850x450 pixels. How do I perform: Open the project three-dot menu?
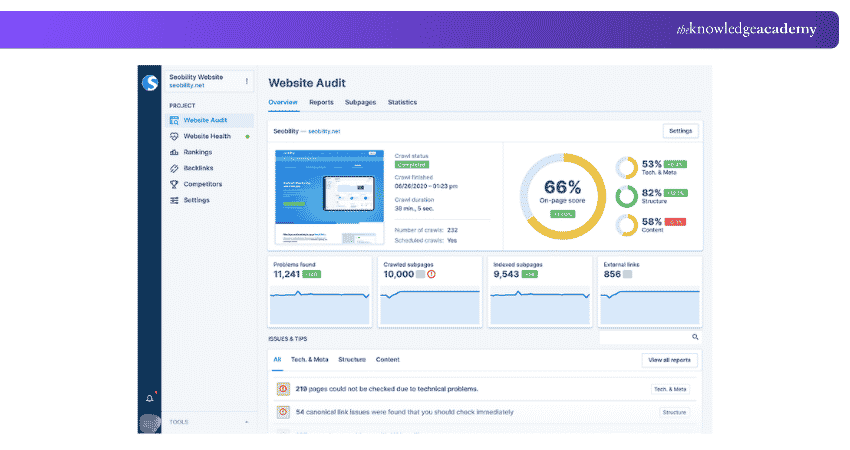click(247, 81)
